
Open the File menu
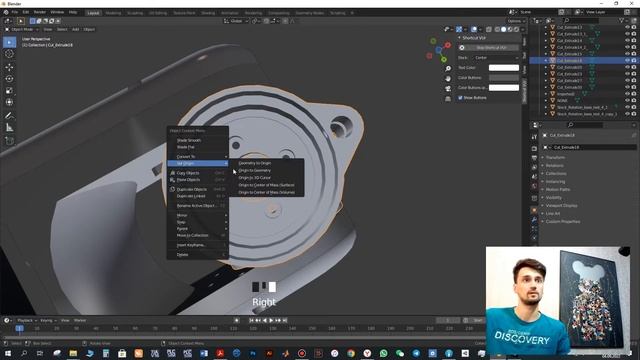point(15,13)
